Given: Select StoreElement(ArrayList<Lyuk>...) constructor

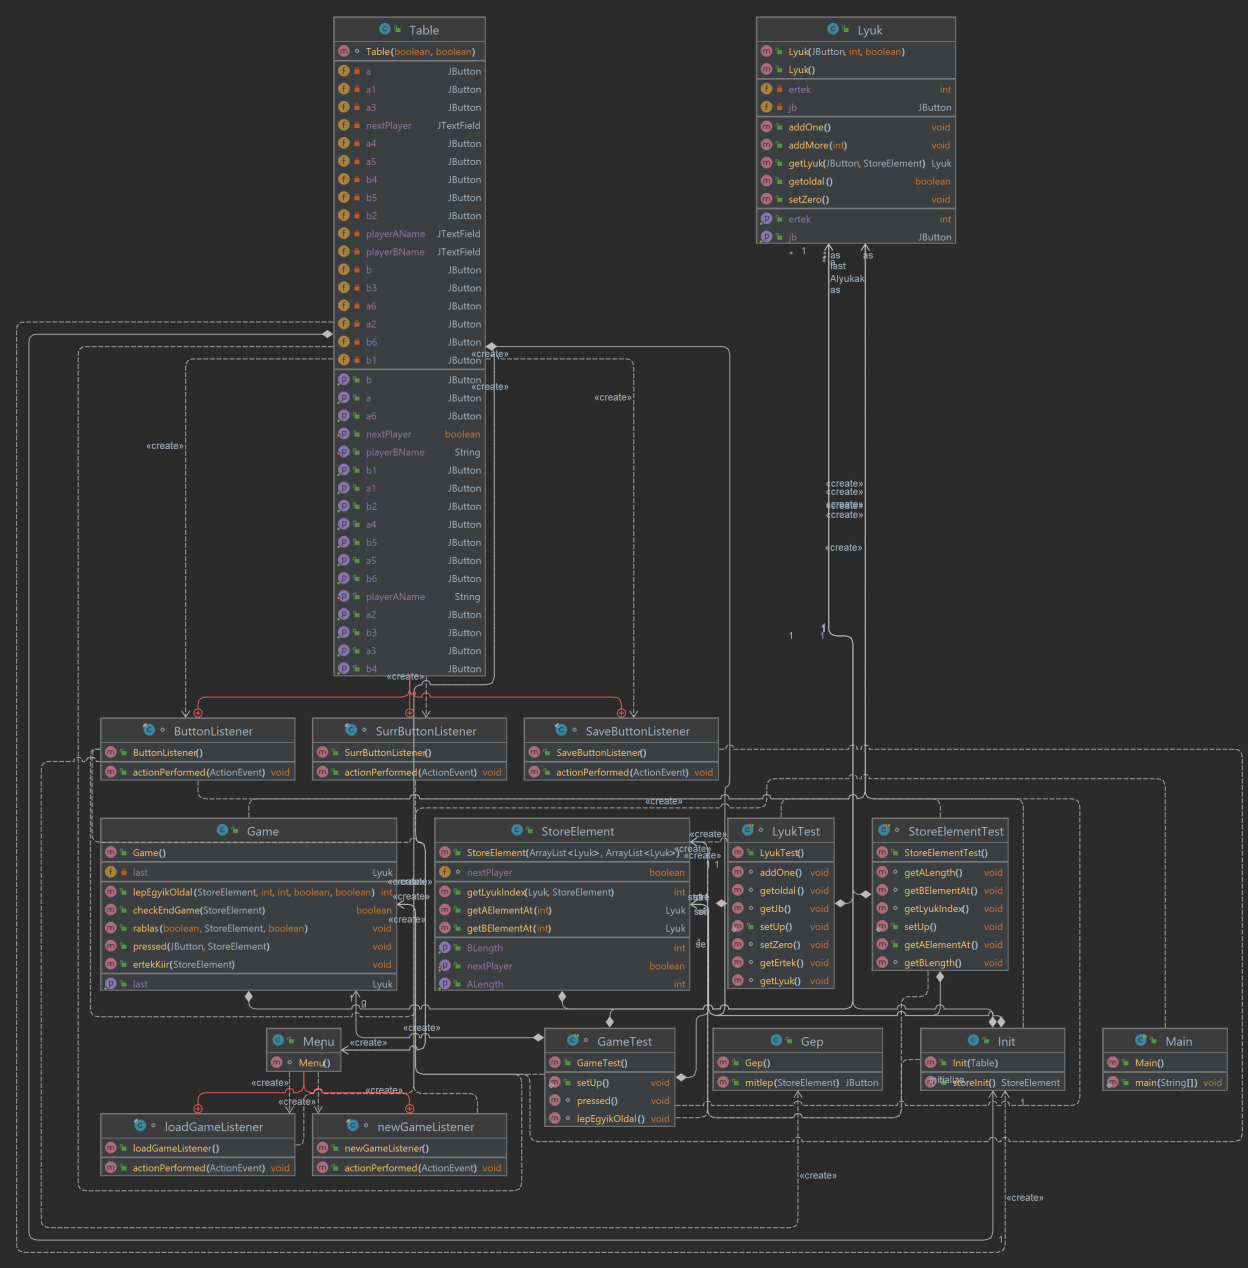Looking at the screenshot, I should [562, 852].
